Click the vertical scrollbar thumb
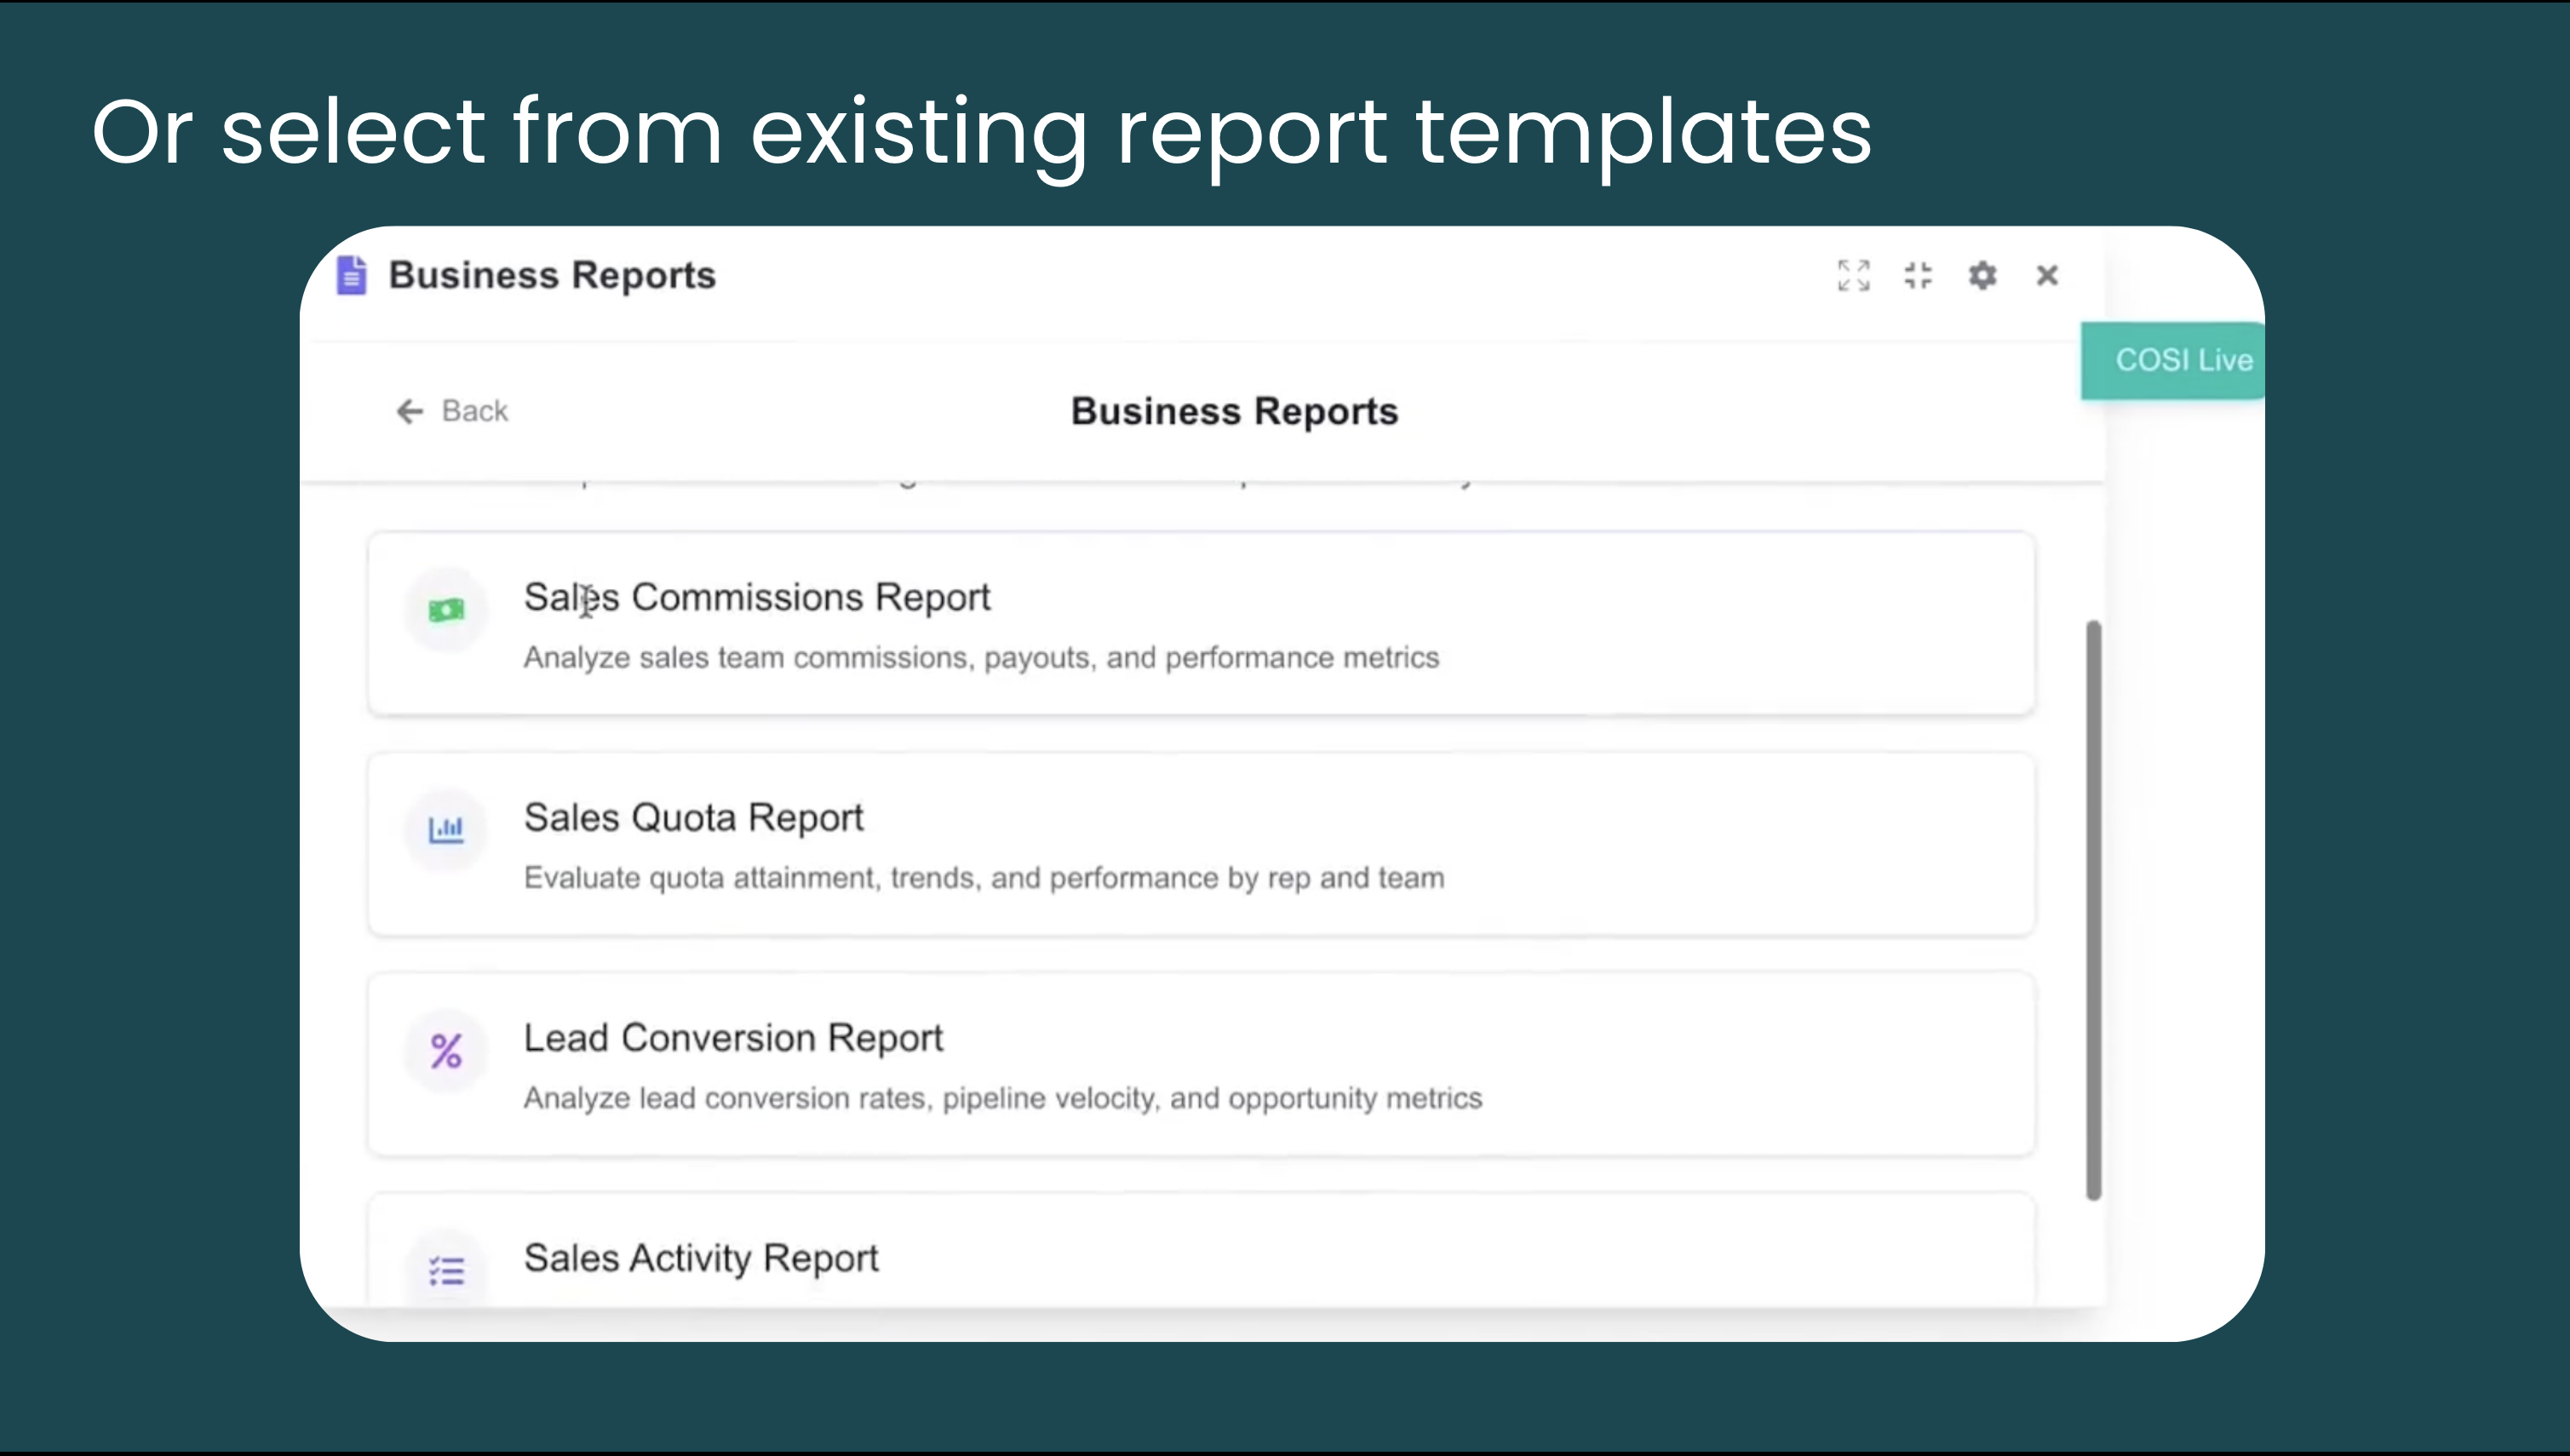The image size is (2570, 1456). (2092, 910)
